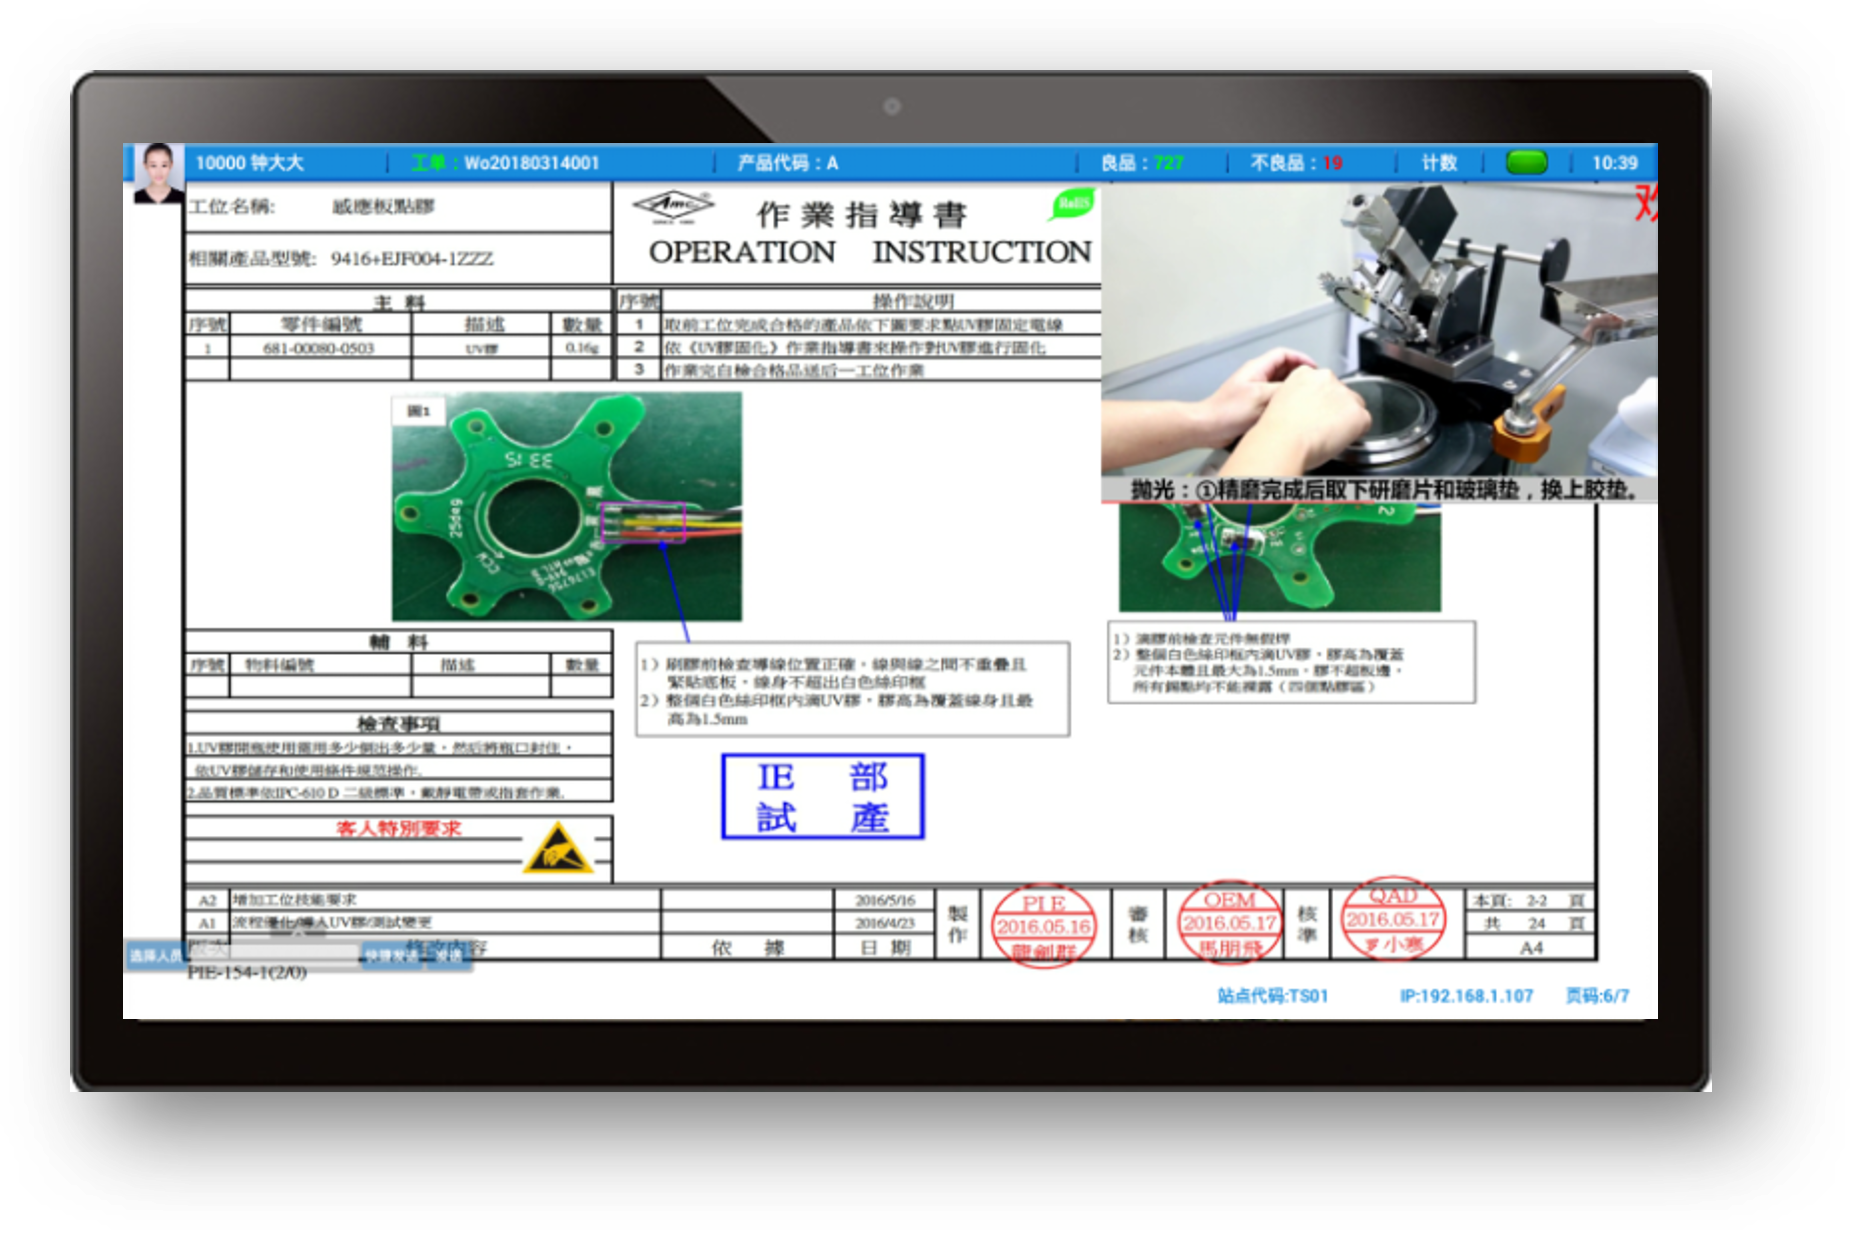Click the 10:39 clock display
The image size is (1854, 1234).
tap(1614, 163)
